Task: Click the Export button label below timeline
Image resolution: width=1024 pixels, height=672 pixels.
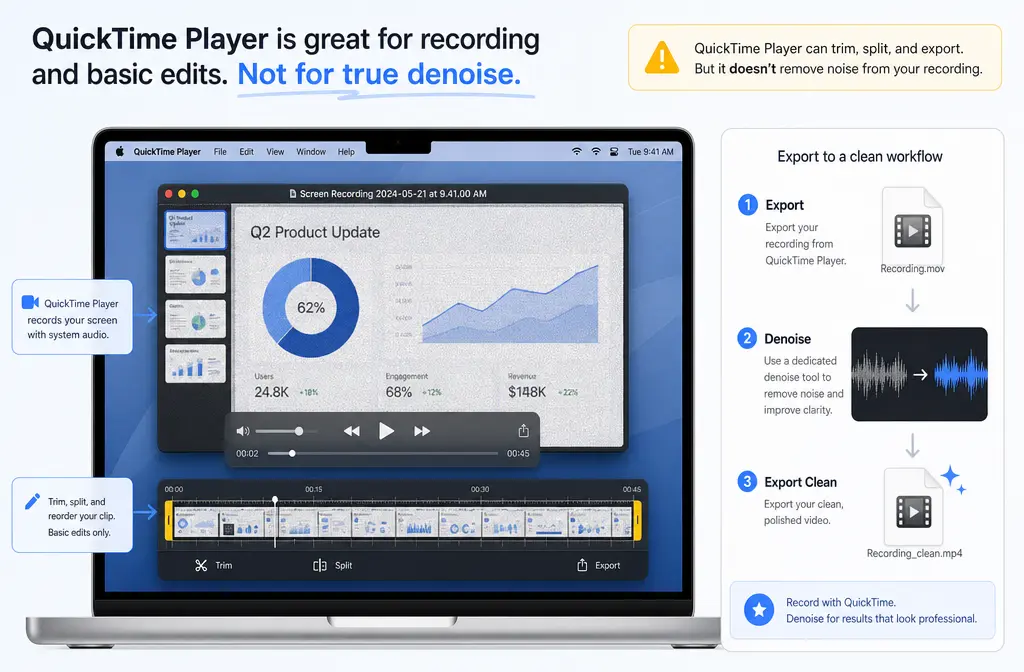Action: click(607, 566)
